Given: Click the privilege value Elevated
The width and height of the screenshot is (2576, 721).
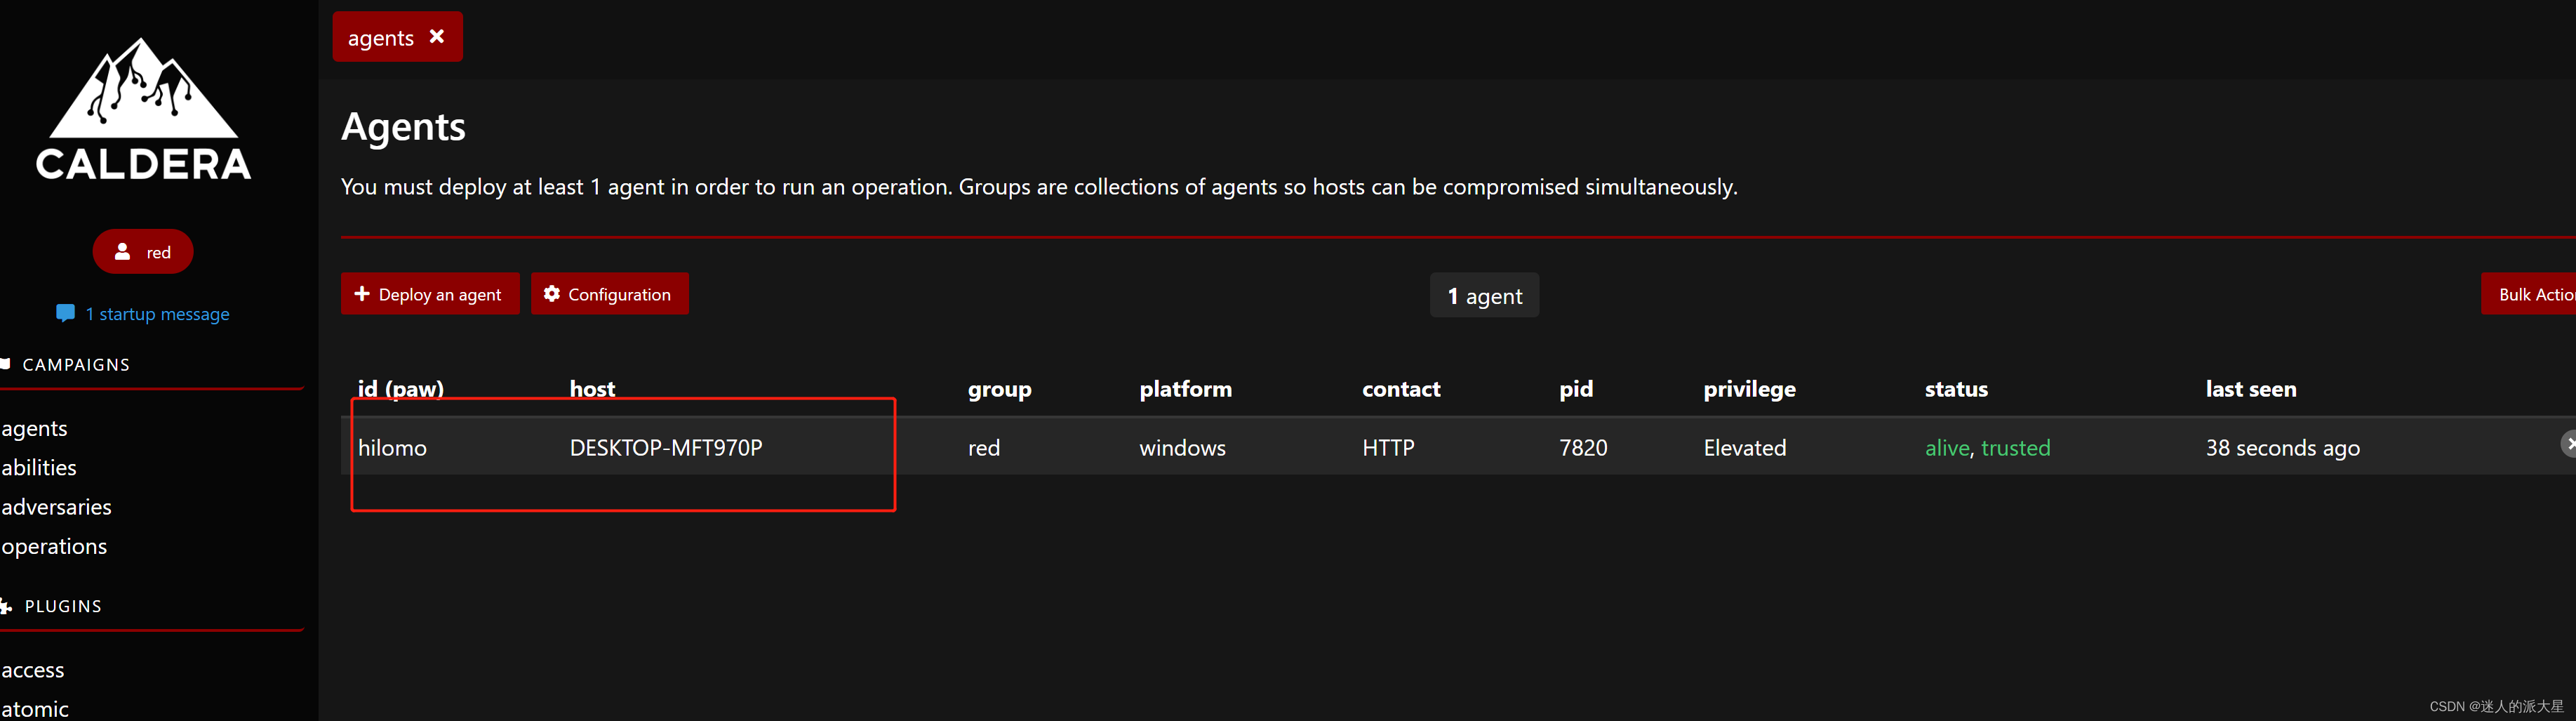Looking at the screenshot, I should 1744,448.
